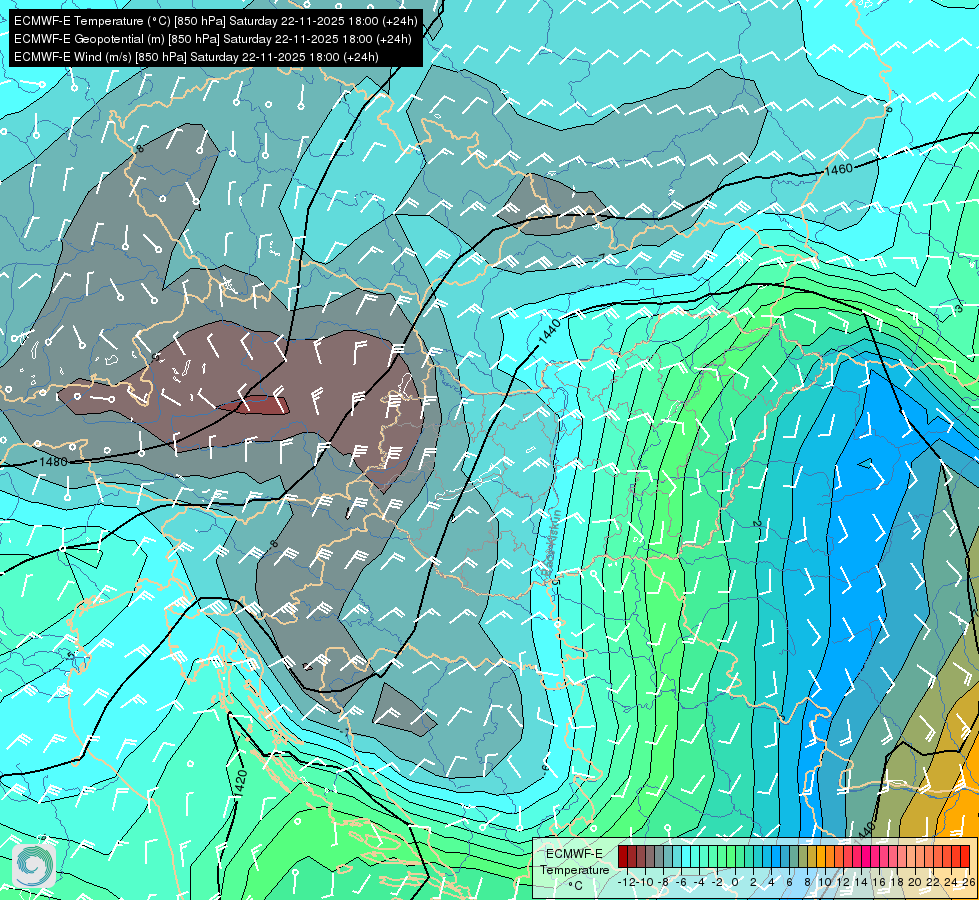Viewport: 979px width, 900px height.
Task: Click the '-12' legend scale label
Action: pyautogui.click(x=627, y=882)
